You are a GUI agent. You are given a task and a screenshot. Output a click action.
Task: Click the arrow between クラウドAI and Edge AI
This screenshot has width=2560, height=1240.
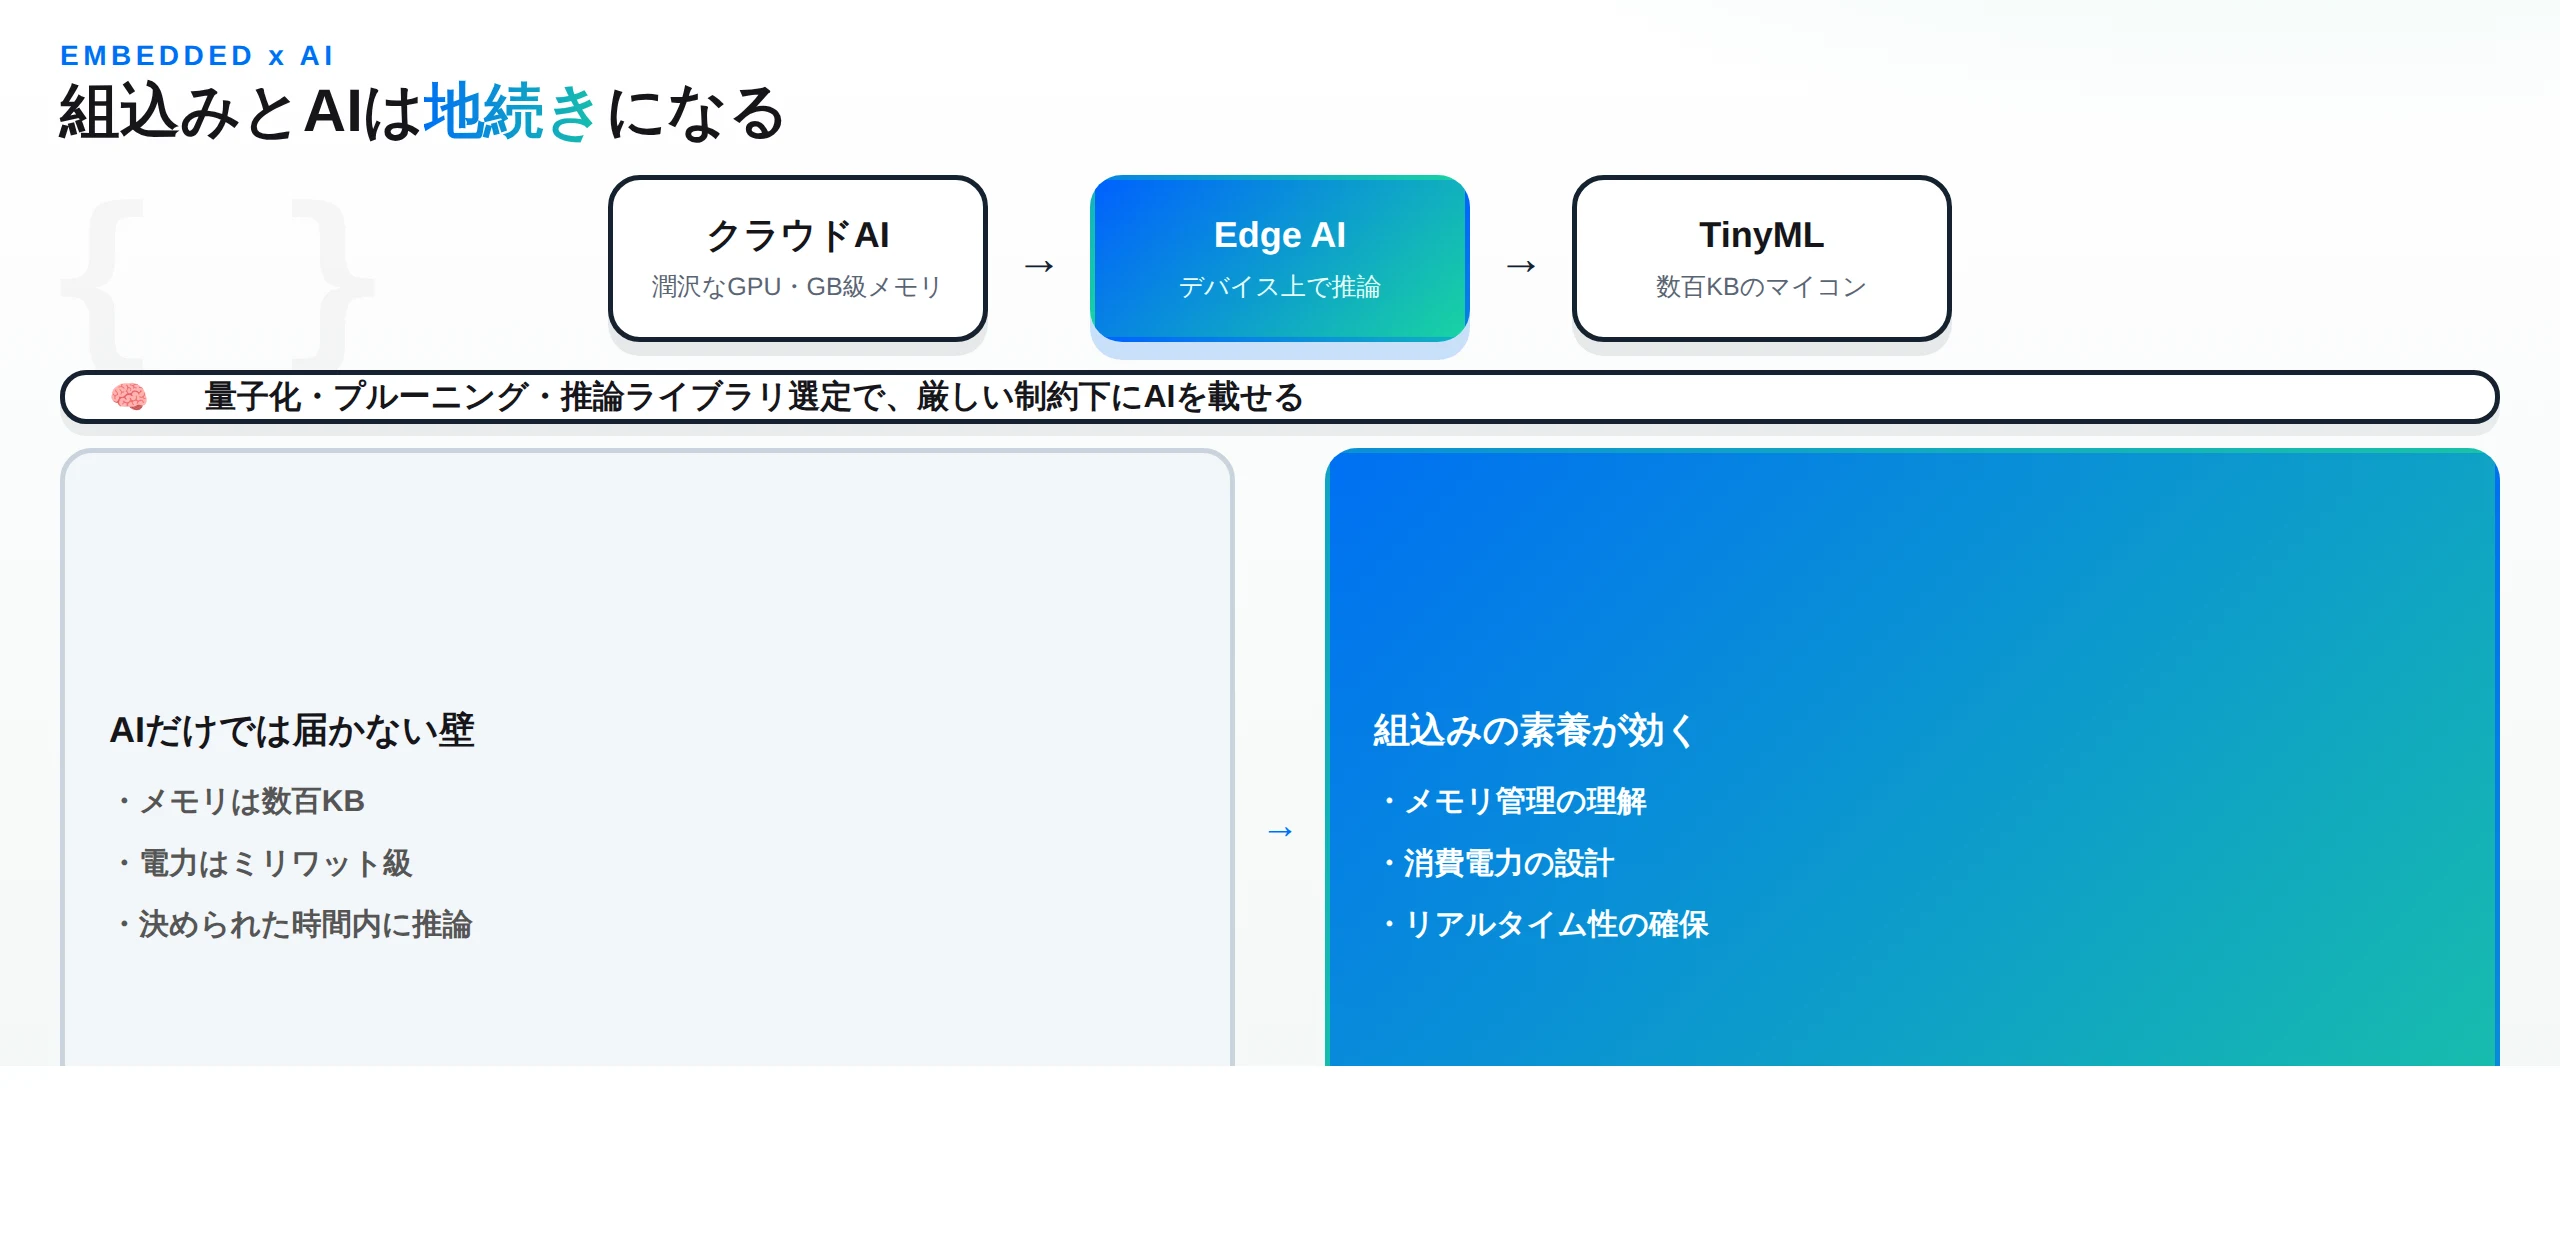click(1039, 266)
